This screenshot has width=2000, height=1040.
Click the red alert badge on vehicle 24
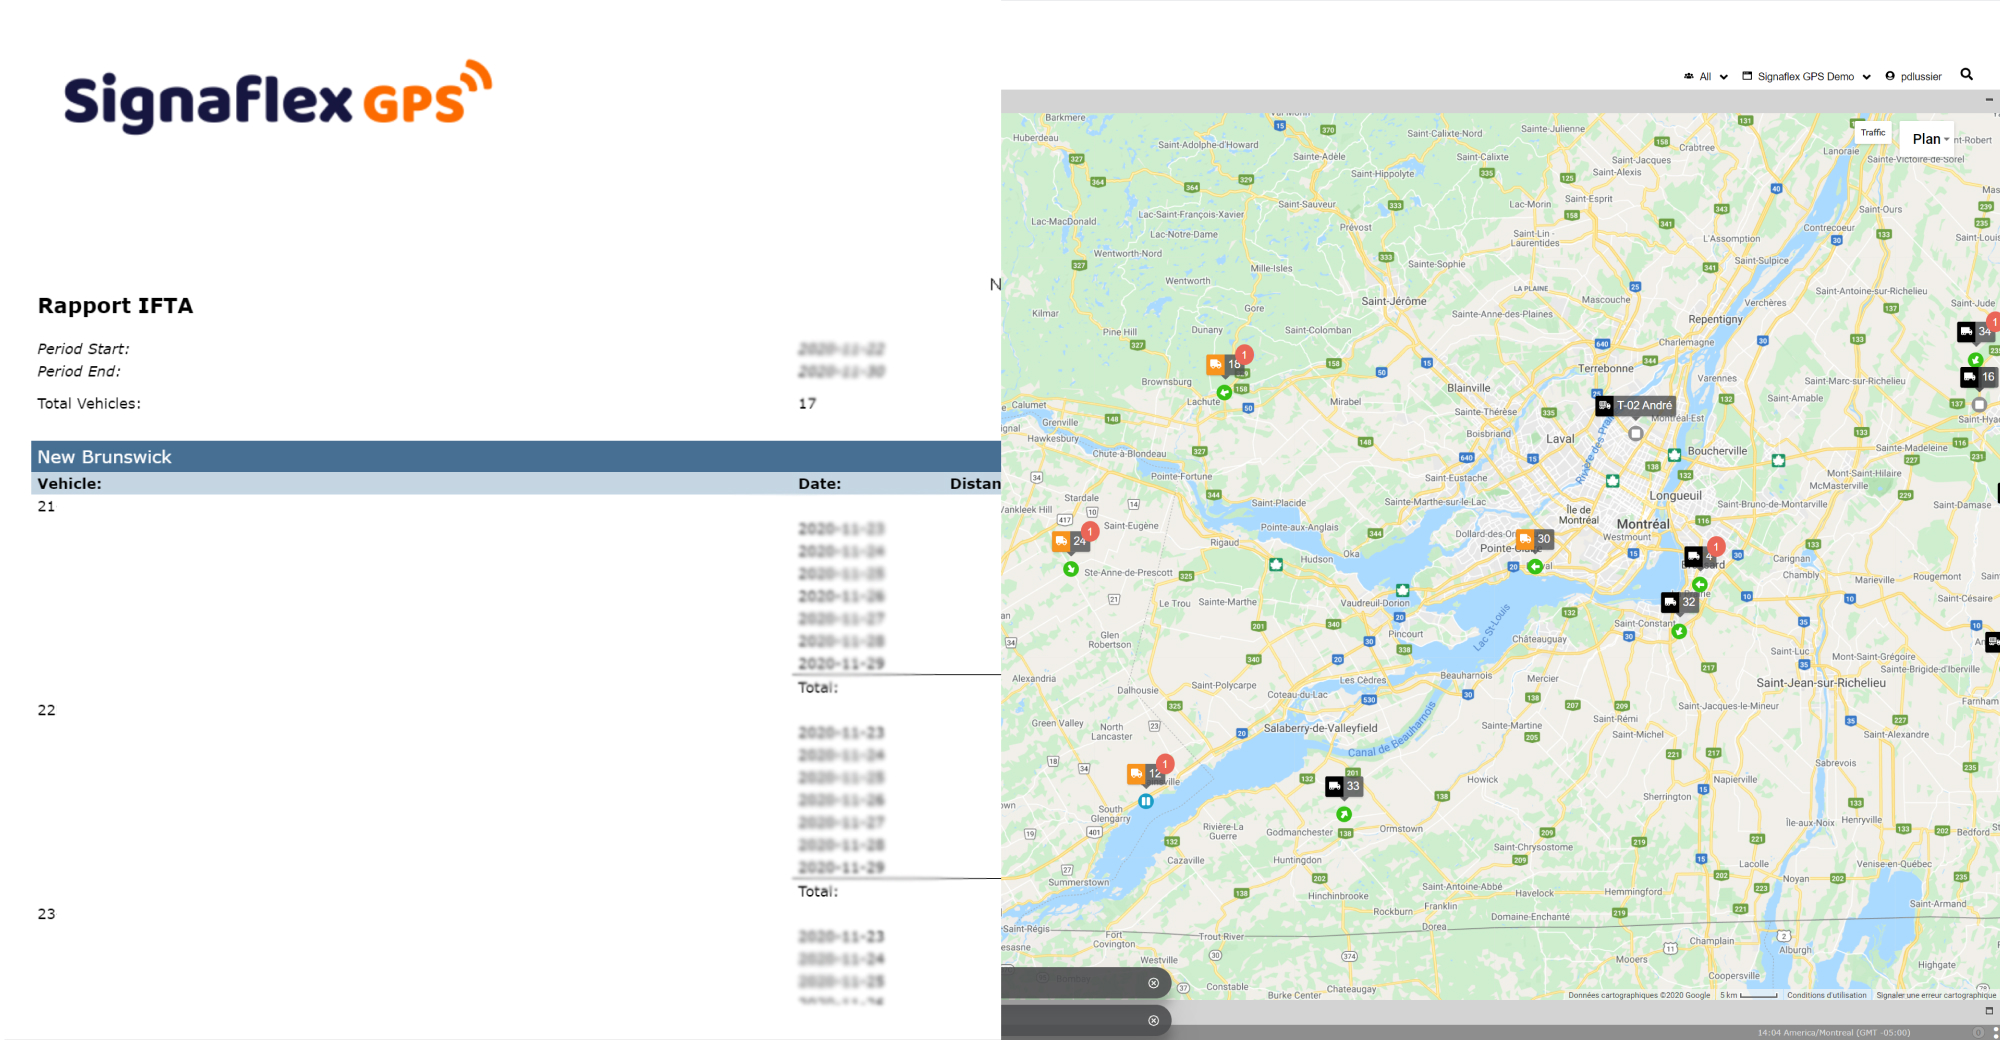point(1090,531)
